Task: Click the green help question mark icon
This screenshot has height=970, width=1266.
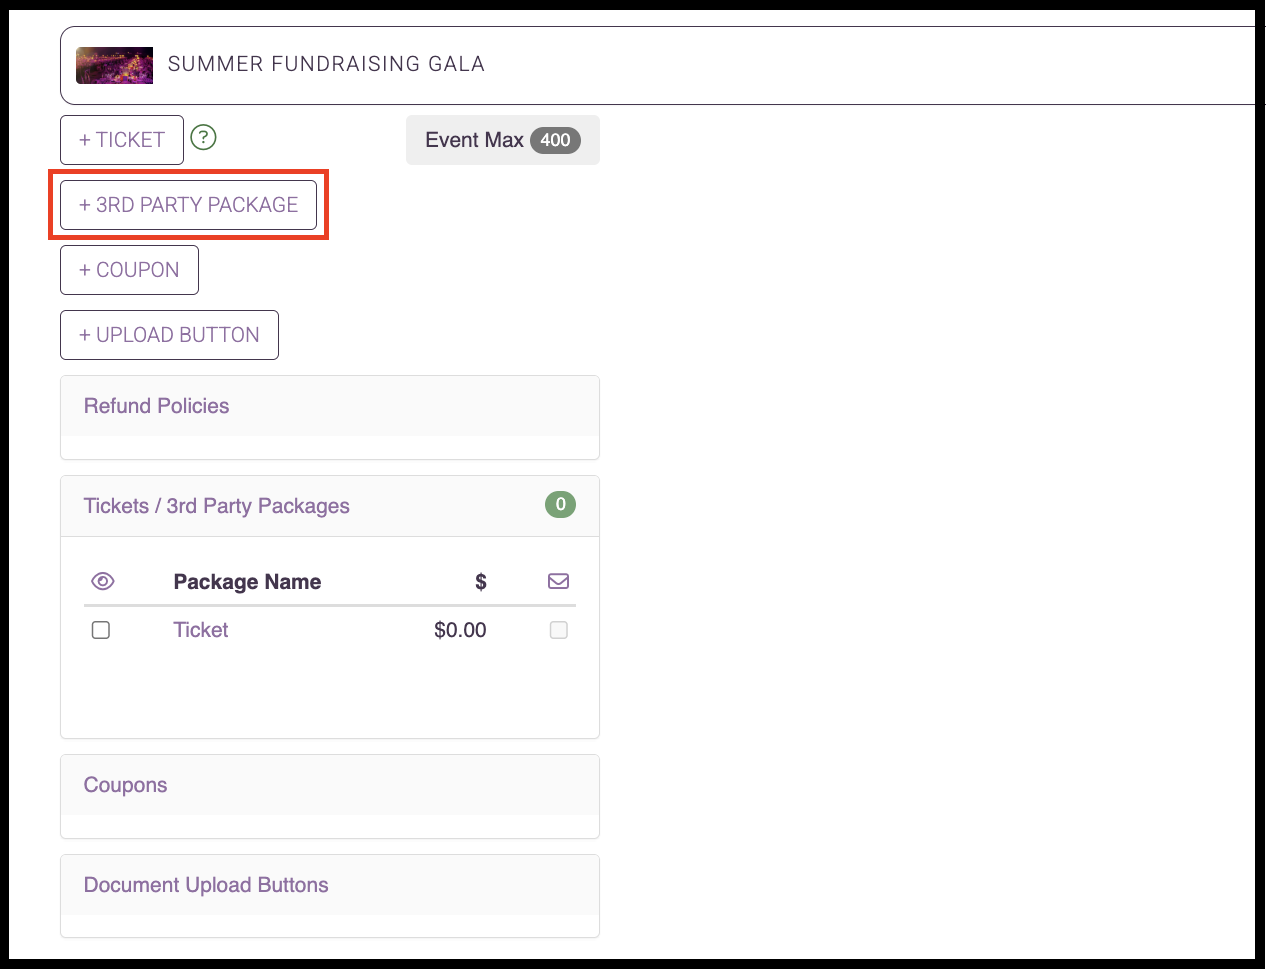Action: click(203, 137)
